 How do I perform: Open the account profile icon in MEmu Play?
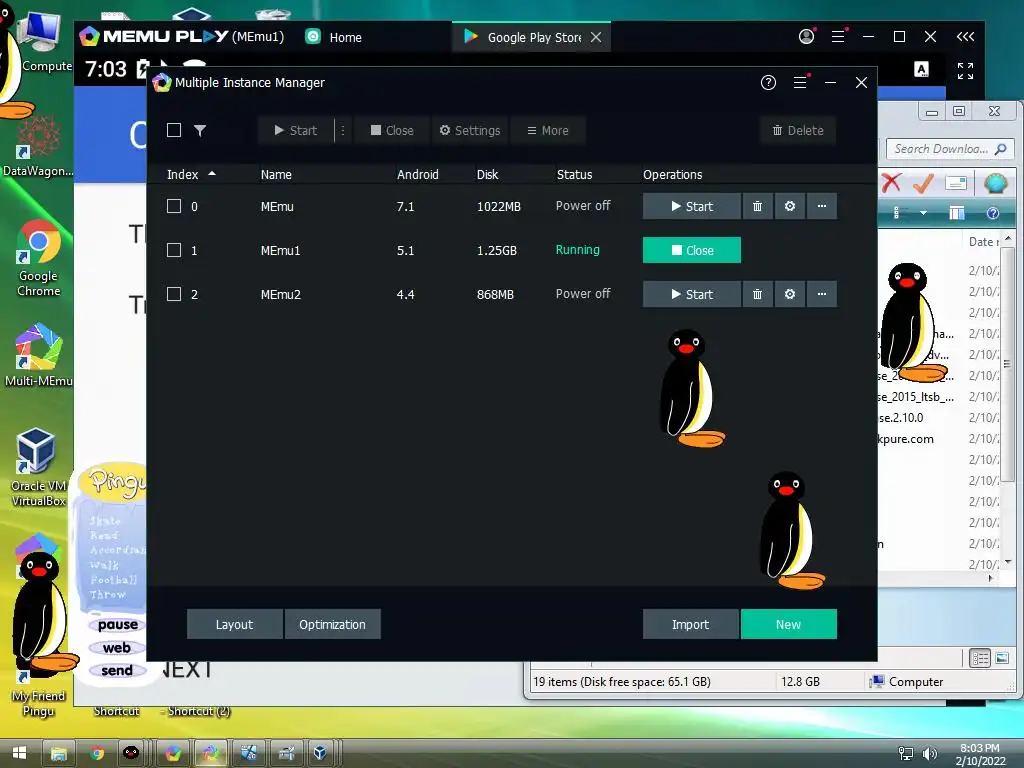[x=807, y=37]
